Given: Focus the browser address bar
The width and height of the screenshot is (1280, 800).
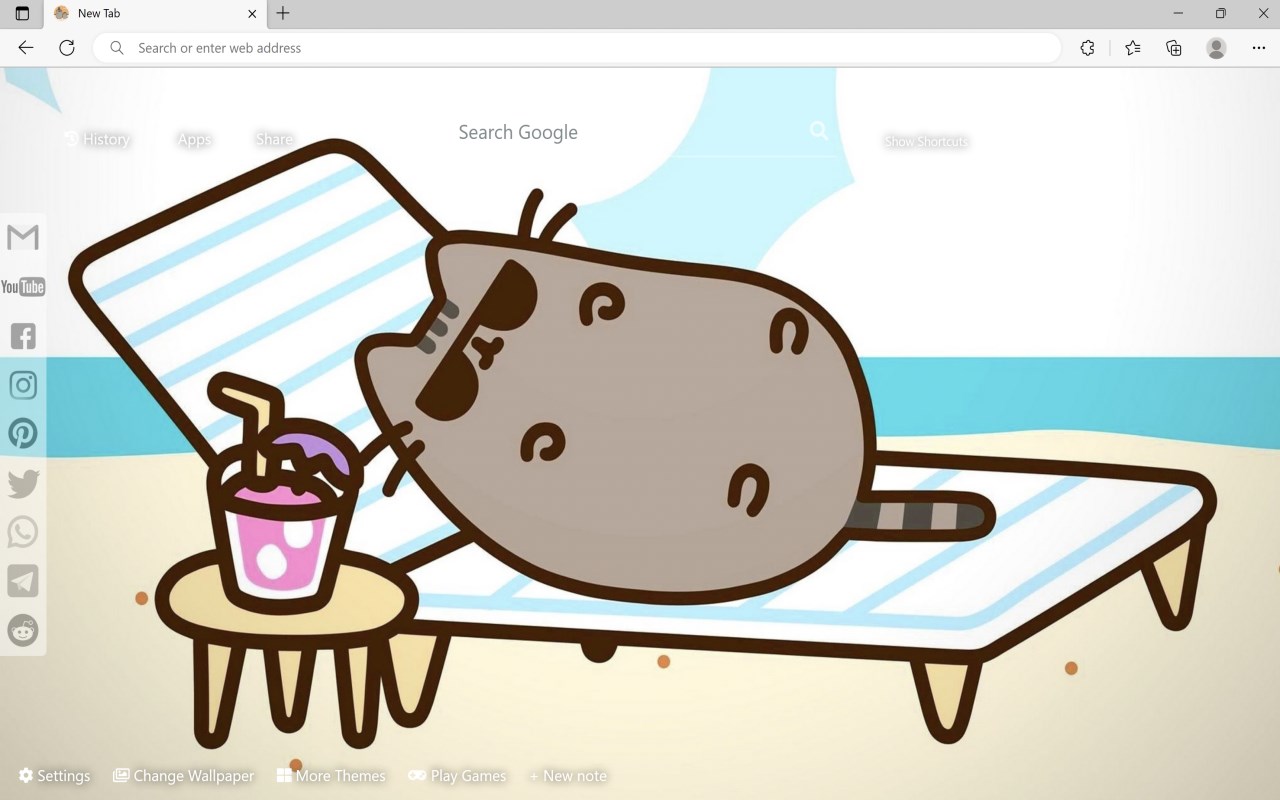Looking at the screenshot, I should tap(577, 47).
